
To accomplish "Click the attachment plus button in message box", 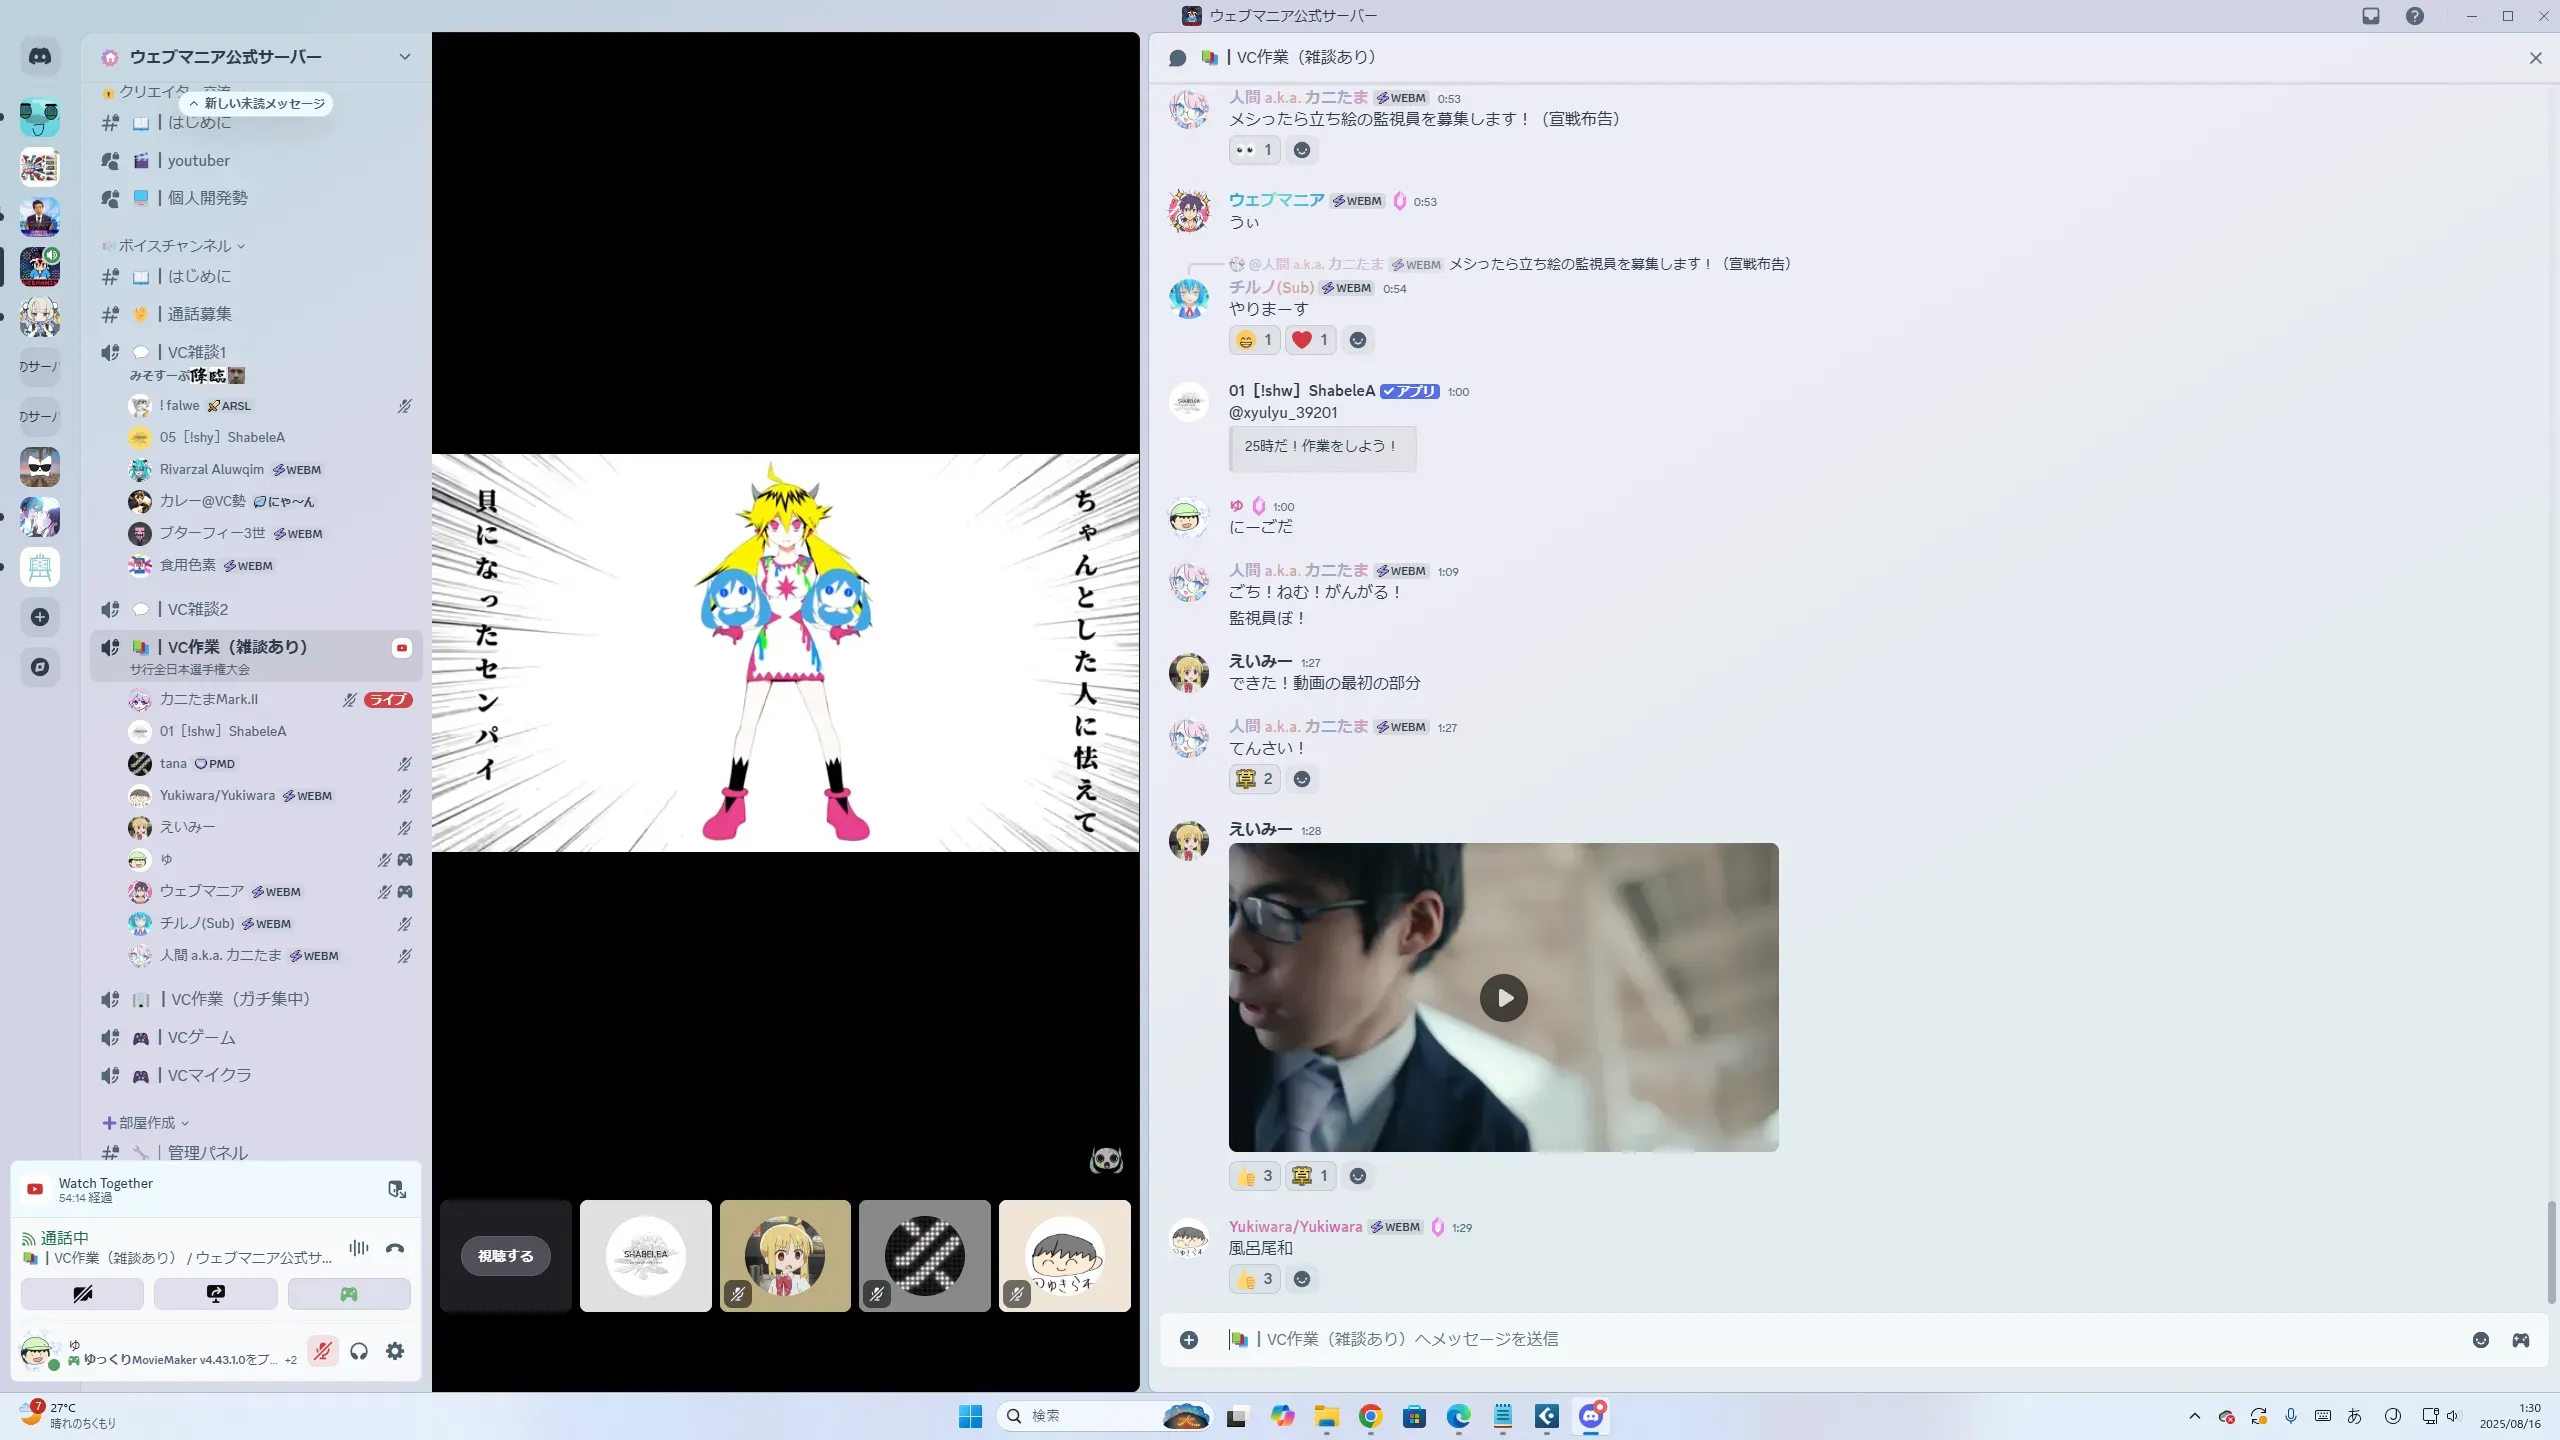I will [x=1189, y=1340].
